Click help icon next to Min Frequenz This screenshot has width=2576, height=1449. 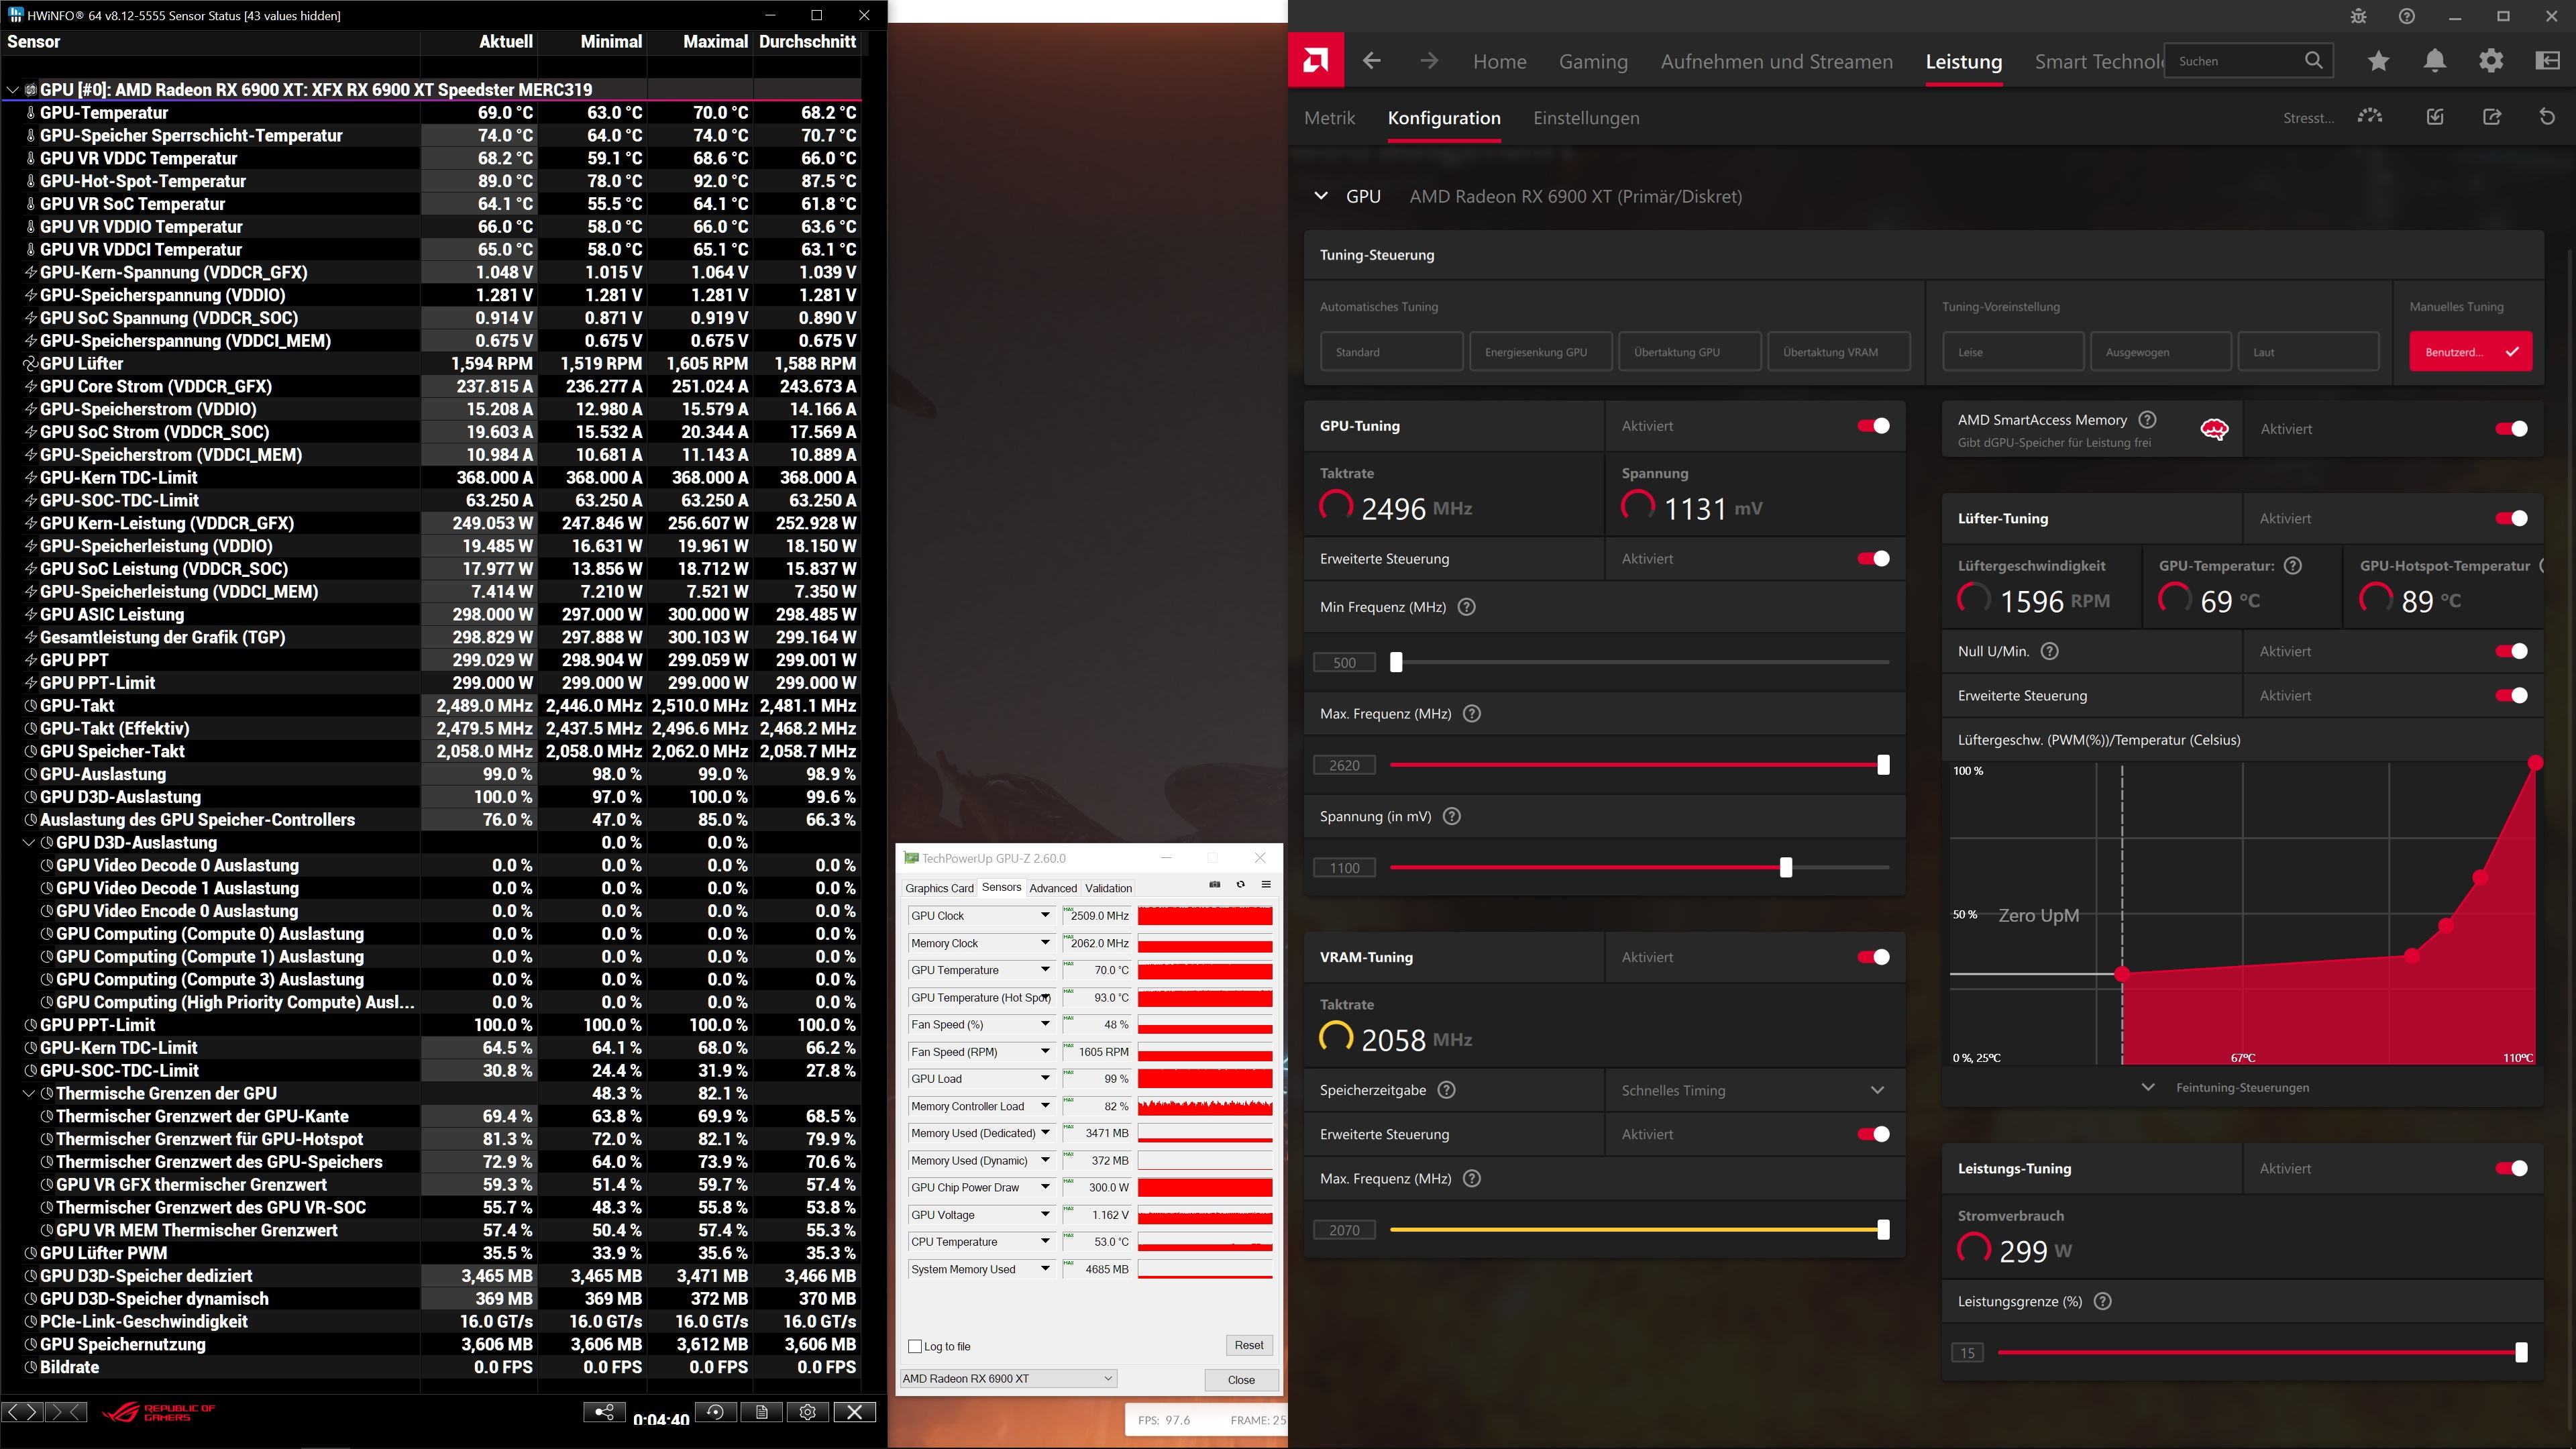[x=1467, y=607]
